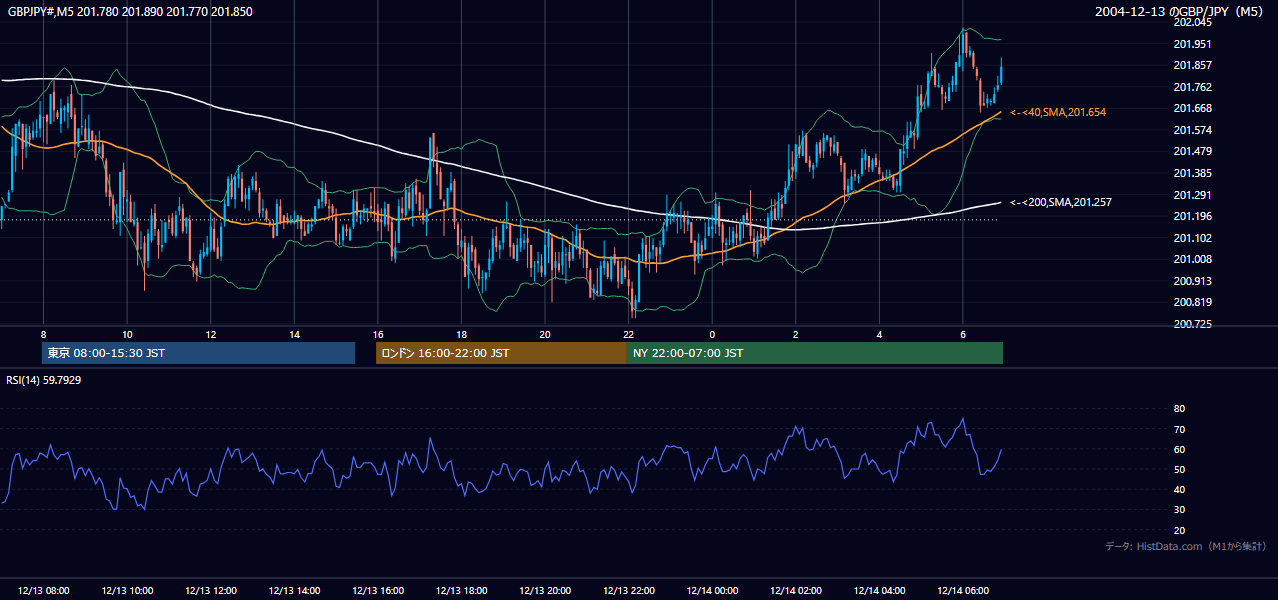1278x600 pixels.
Task: Click bottom time label 12/13 22:00
Action: pyautogui.click(x=629, y=591)
